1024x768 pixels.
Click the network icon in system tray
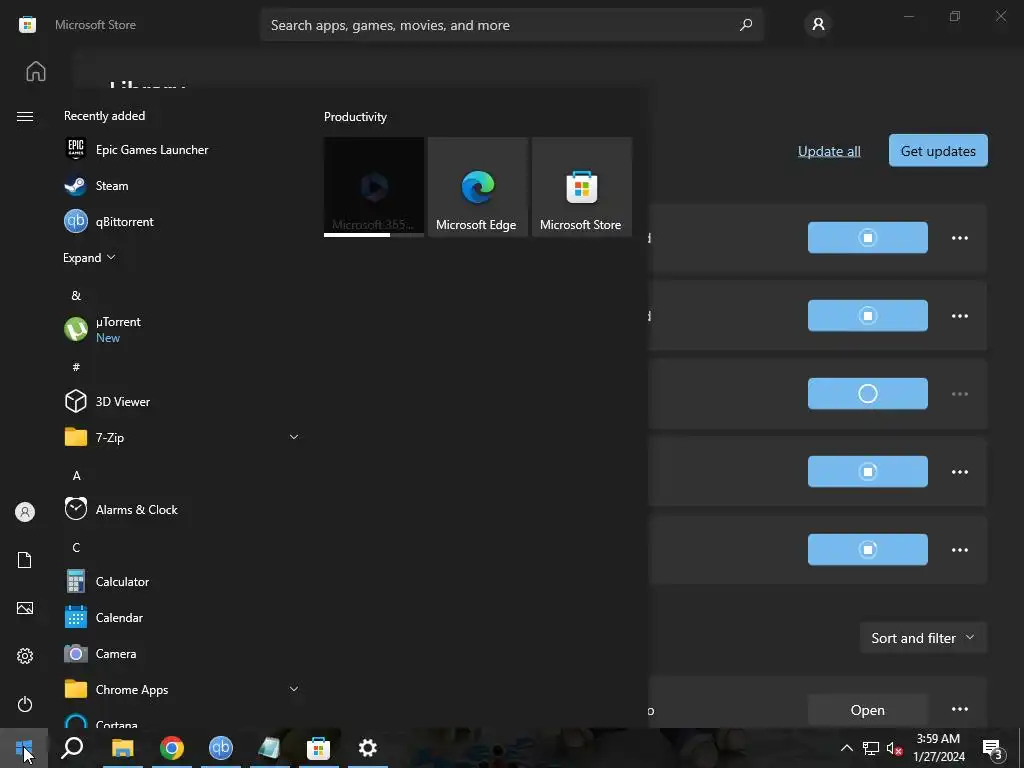871,748
